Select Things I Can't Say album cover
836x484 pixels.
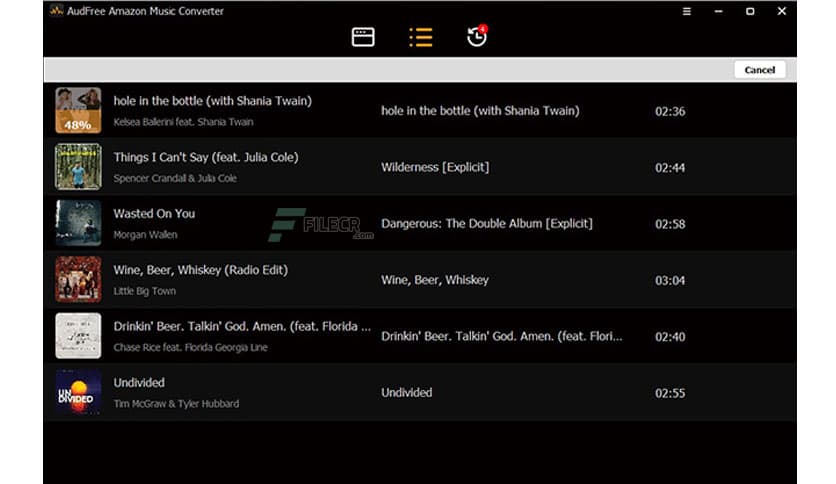click(x=78, y=166)
